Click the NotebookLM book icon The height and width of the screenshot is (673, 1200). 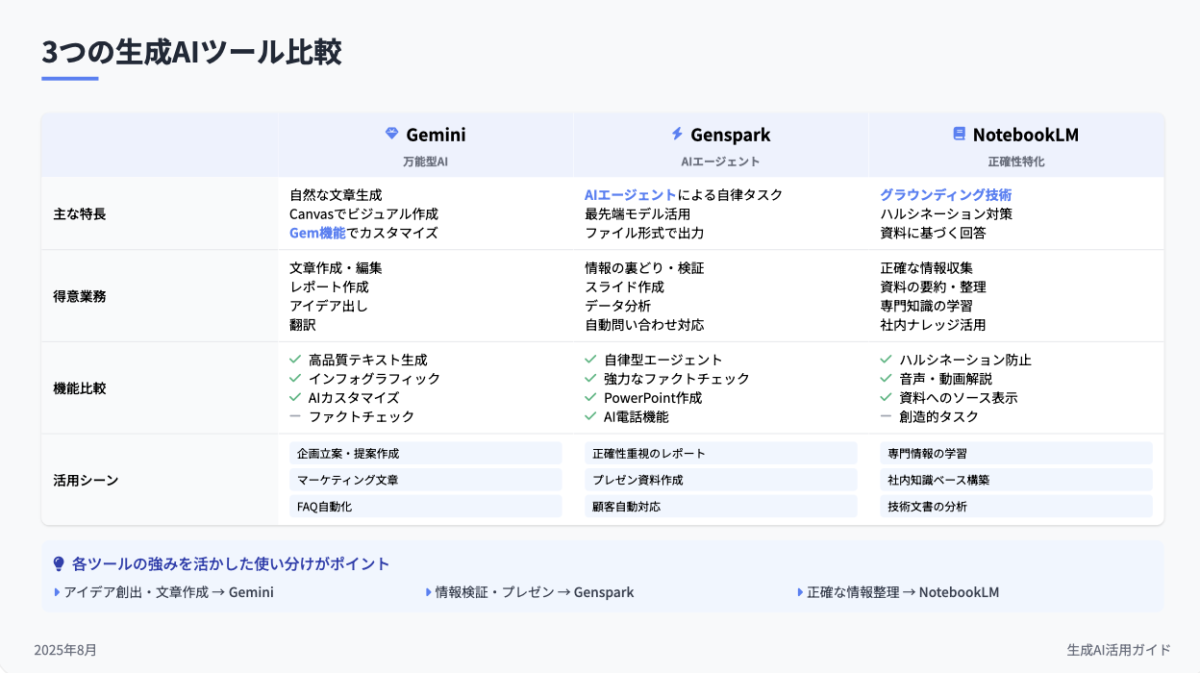(x=959, y=134)
